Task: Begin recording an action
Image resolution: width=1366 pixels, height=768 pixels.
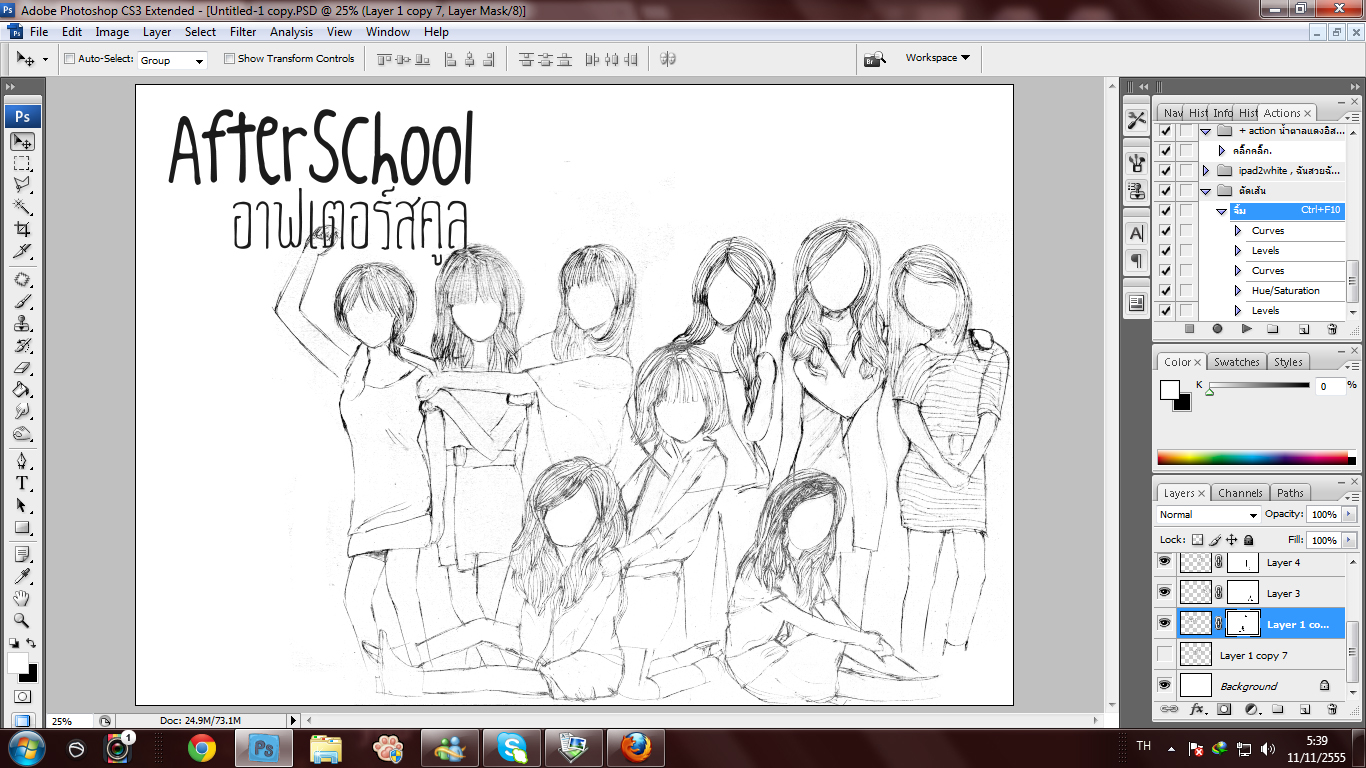Action: pos(1217,329)
